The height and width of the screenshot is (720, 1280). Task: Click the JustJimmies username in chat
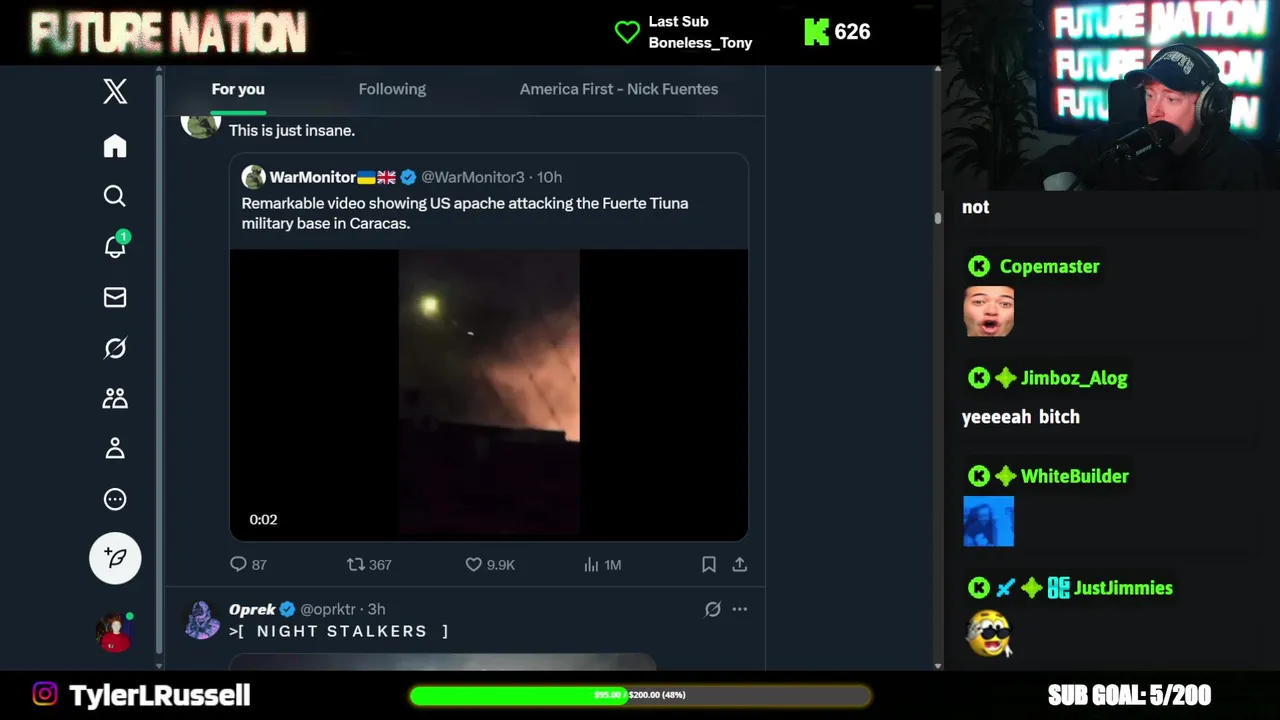[1123, 588]
